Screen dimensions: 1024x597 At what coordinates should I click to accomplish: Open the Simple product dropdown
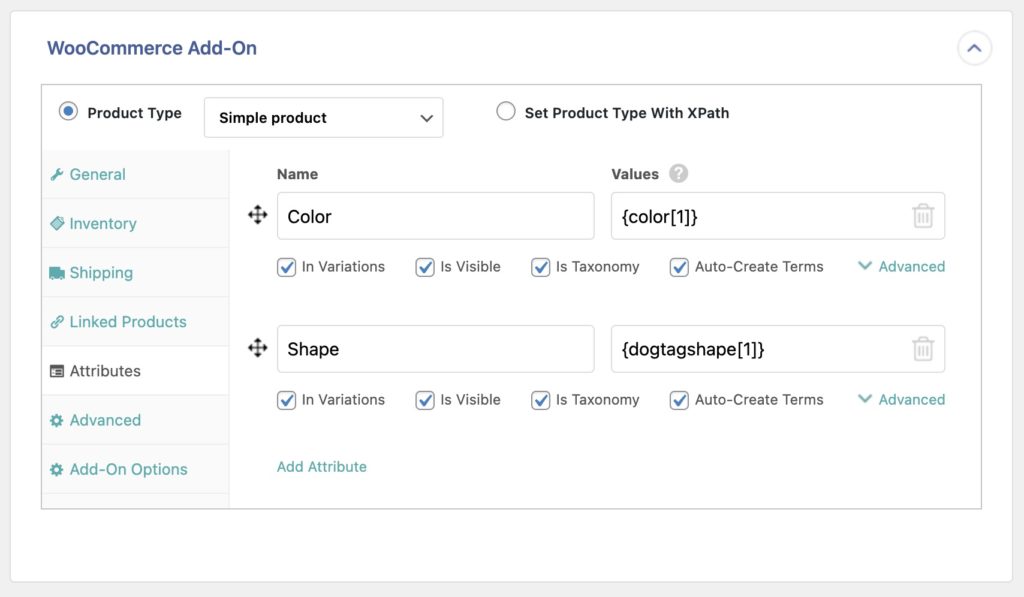(323, 117)
